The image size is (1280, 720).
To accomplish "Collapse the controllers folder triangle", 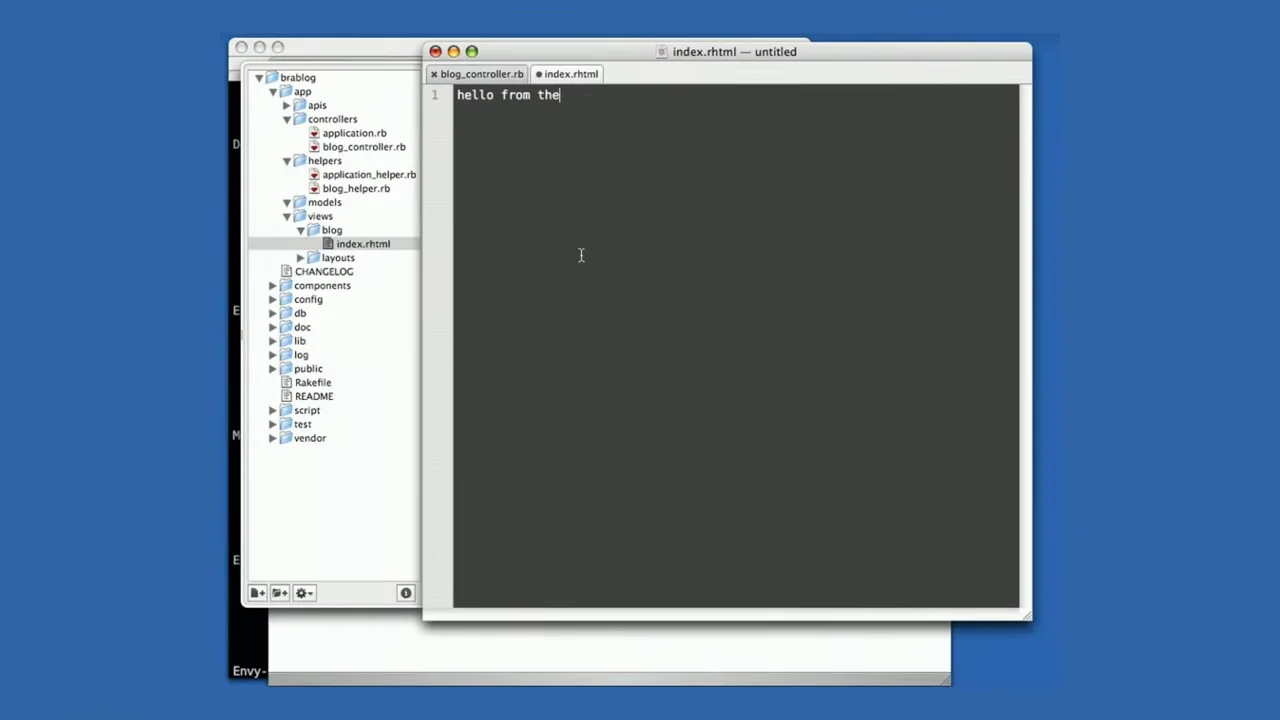I will pos(287,119).
